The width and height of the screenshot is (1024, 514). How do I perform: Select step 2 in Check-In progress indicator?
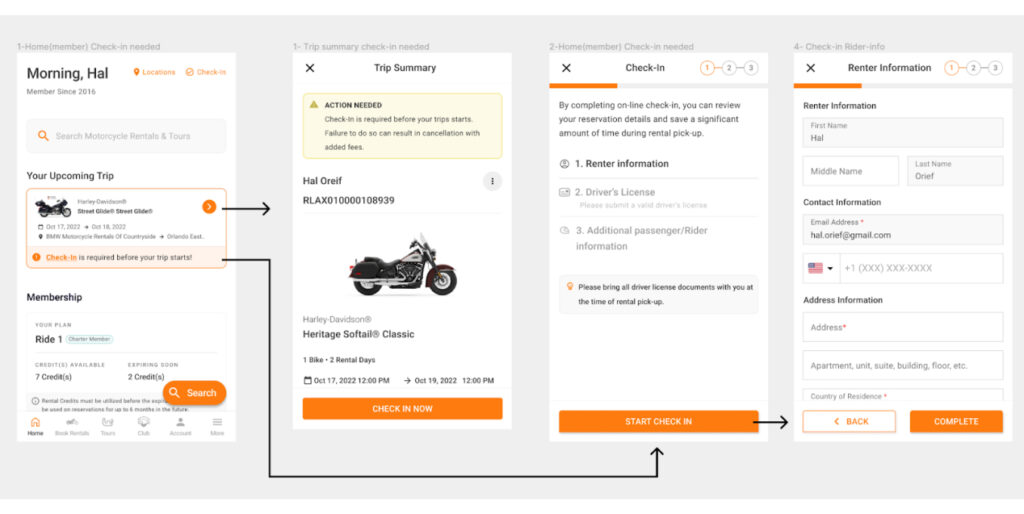tap(729, 68)
